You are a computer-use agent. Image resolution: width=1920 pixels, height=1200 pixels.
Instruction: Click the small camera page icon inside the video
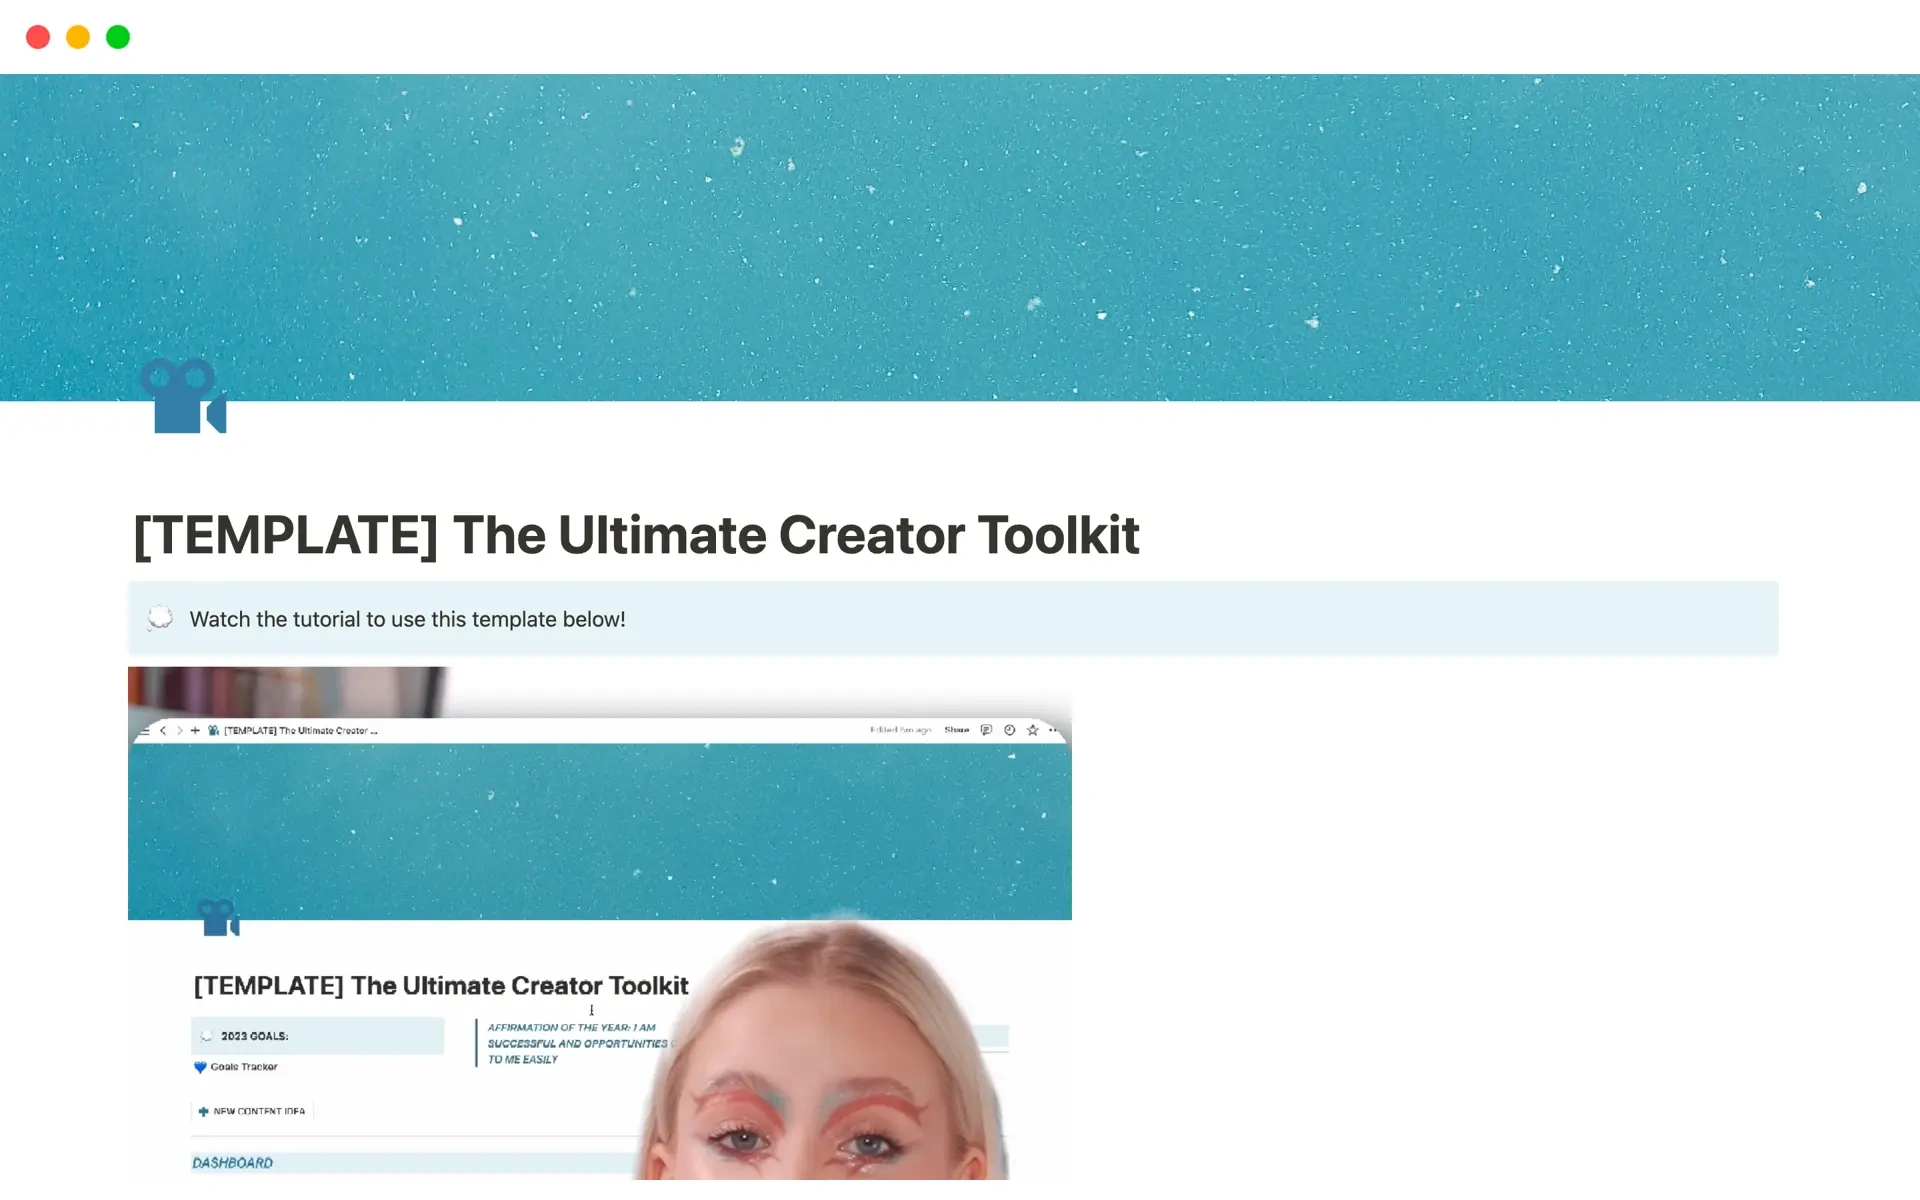pos(219,917)
